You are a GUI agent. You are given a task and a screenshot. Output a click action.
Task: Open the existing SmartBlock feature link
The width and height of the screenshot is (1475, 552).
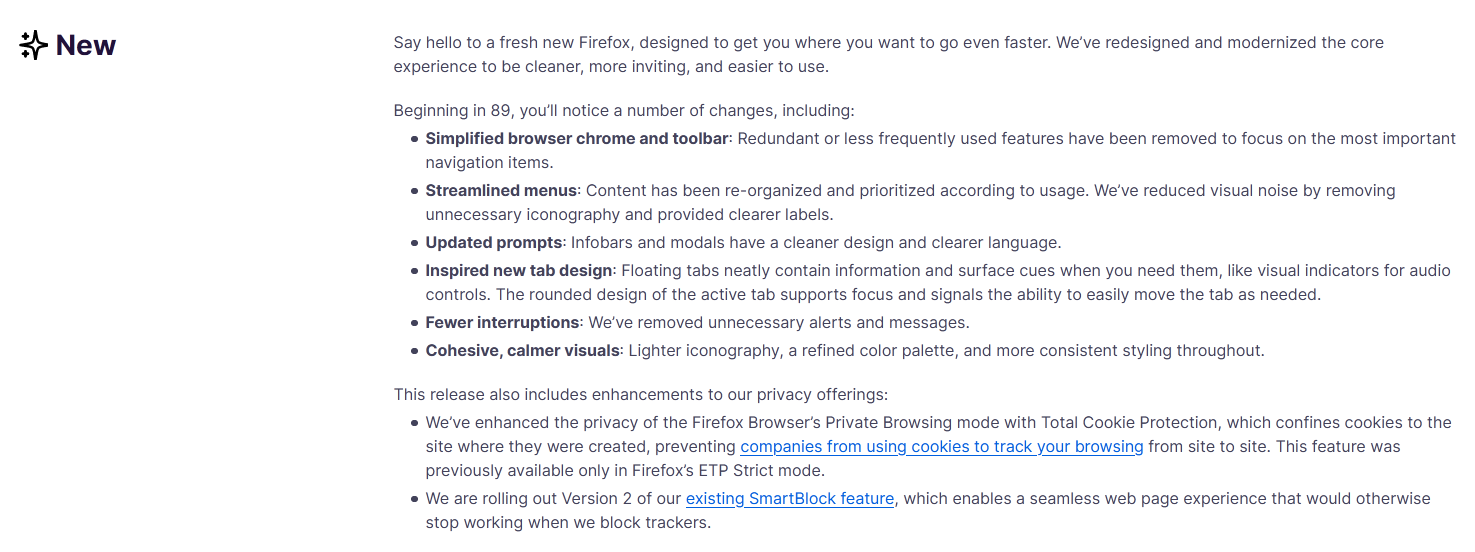pyautogui.click(x=790, y=498)
